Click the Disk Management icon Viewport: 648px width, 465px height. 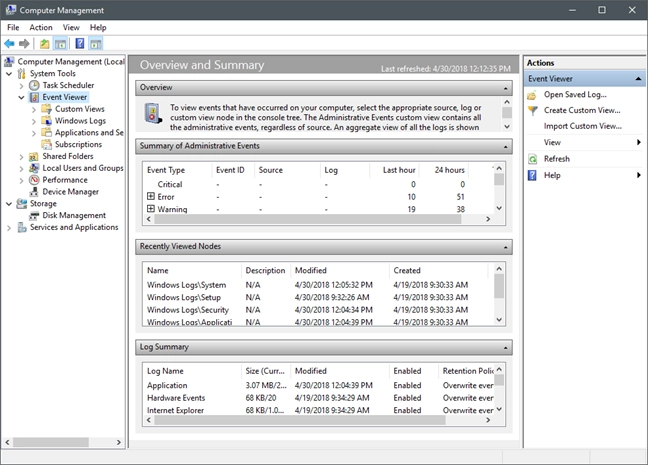[x=34, y=215]
